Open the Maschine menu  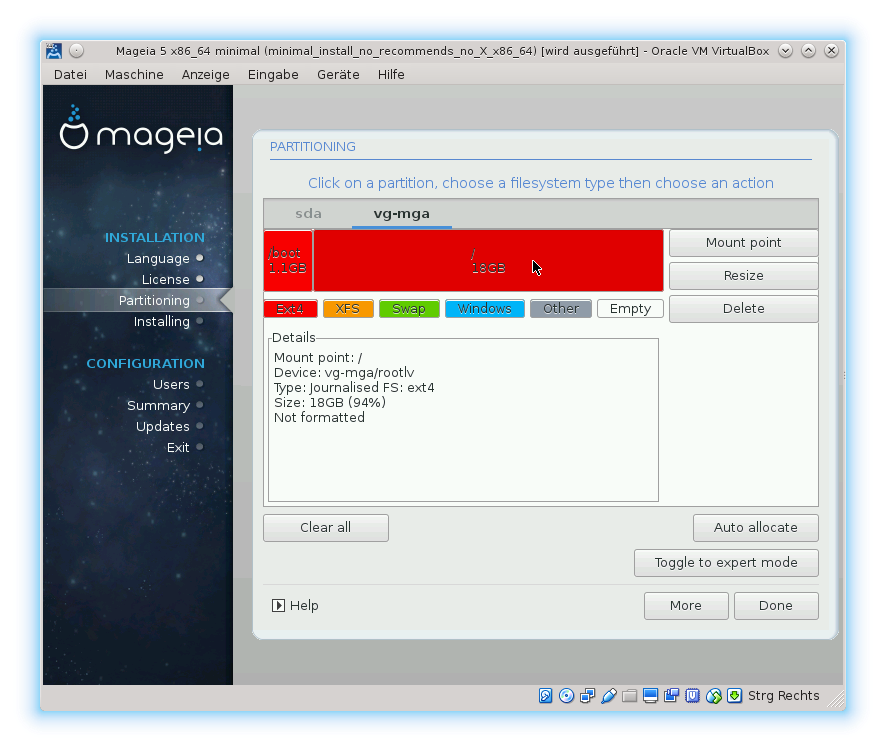134,75
